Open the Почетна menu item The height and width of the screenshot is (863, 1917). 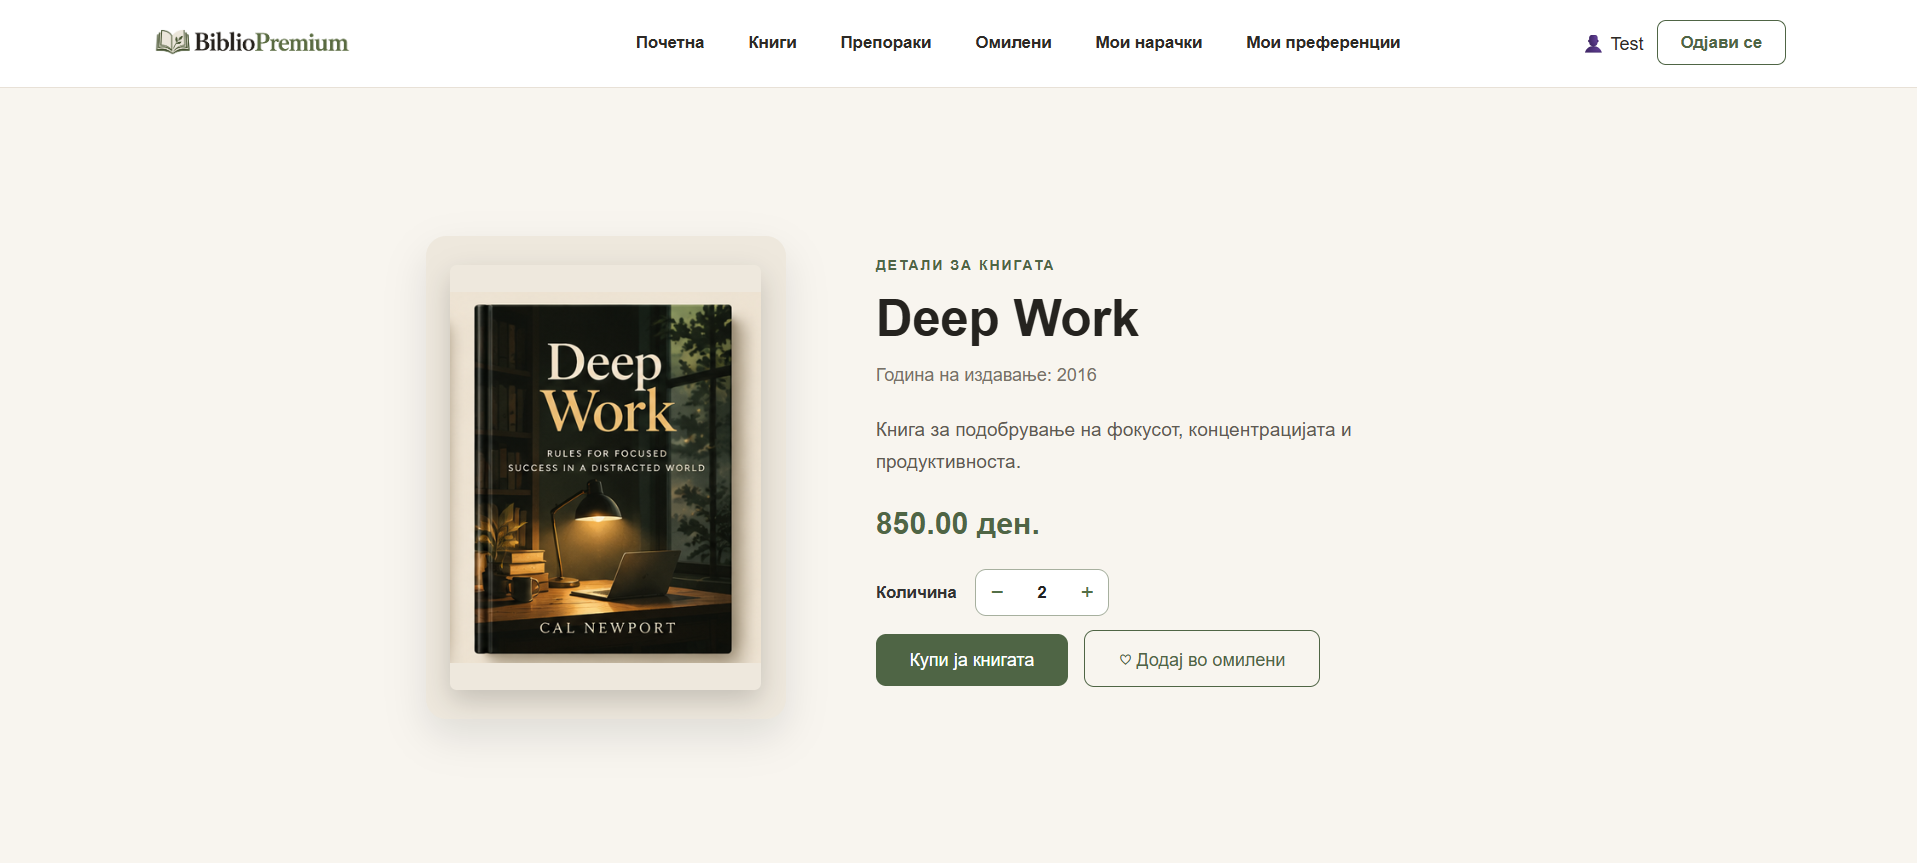[x=670, y=42]
